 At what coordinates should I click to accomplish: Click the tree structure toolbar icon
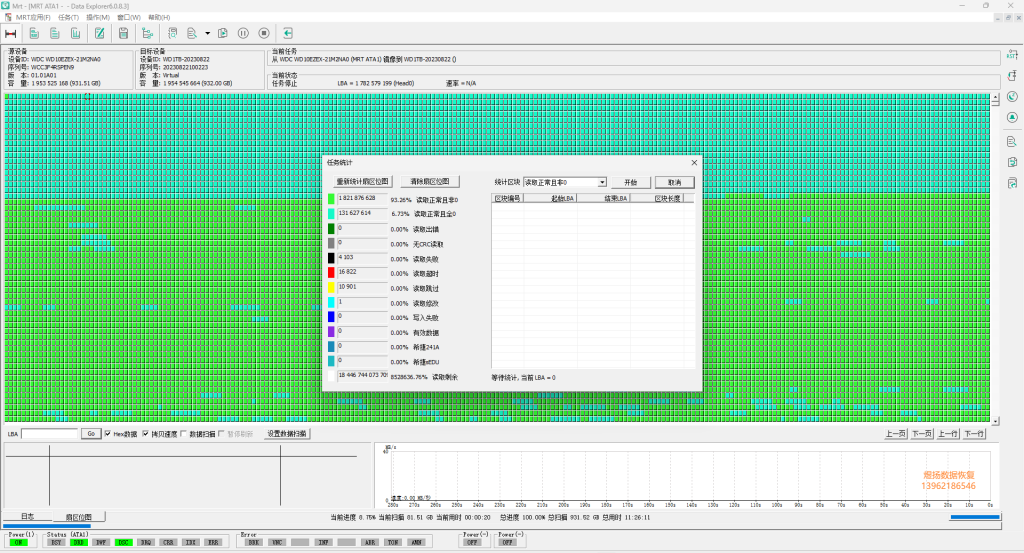pyautogui.click(x=147, y=33)
